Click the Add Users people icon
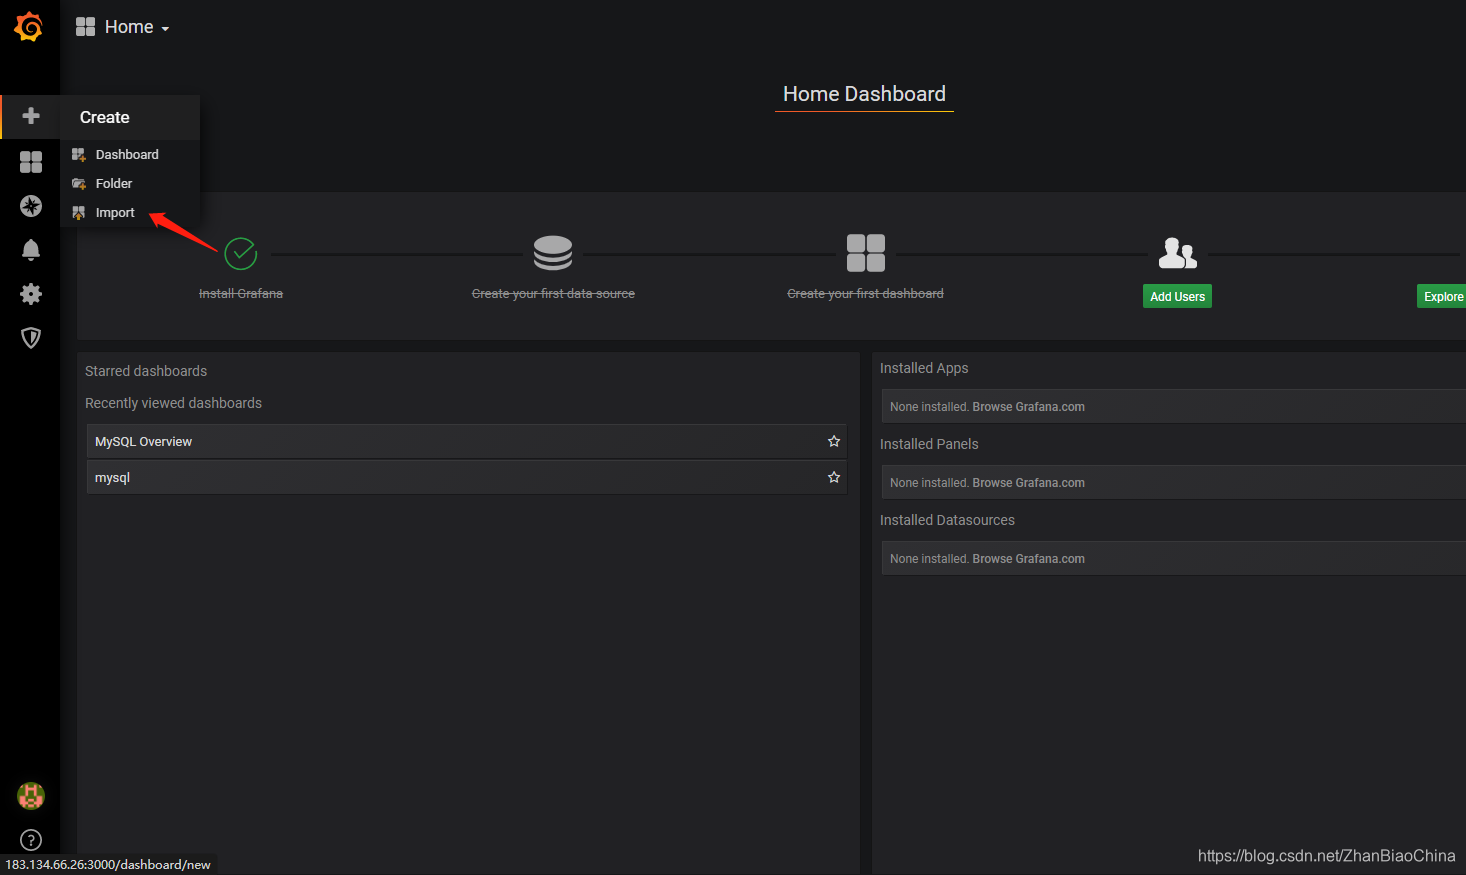The image size is (1466, 875). 1178,253
